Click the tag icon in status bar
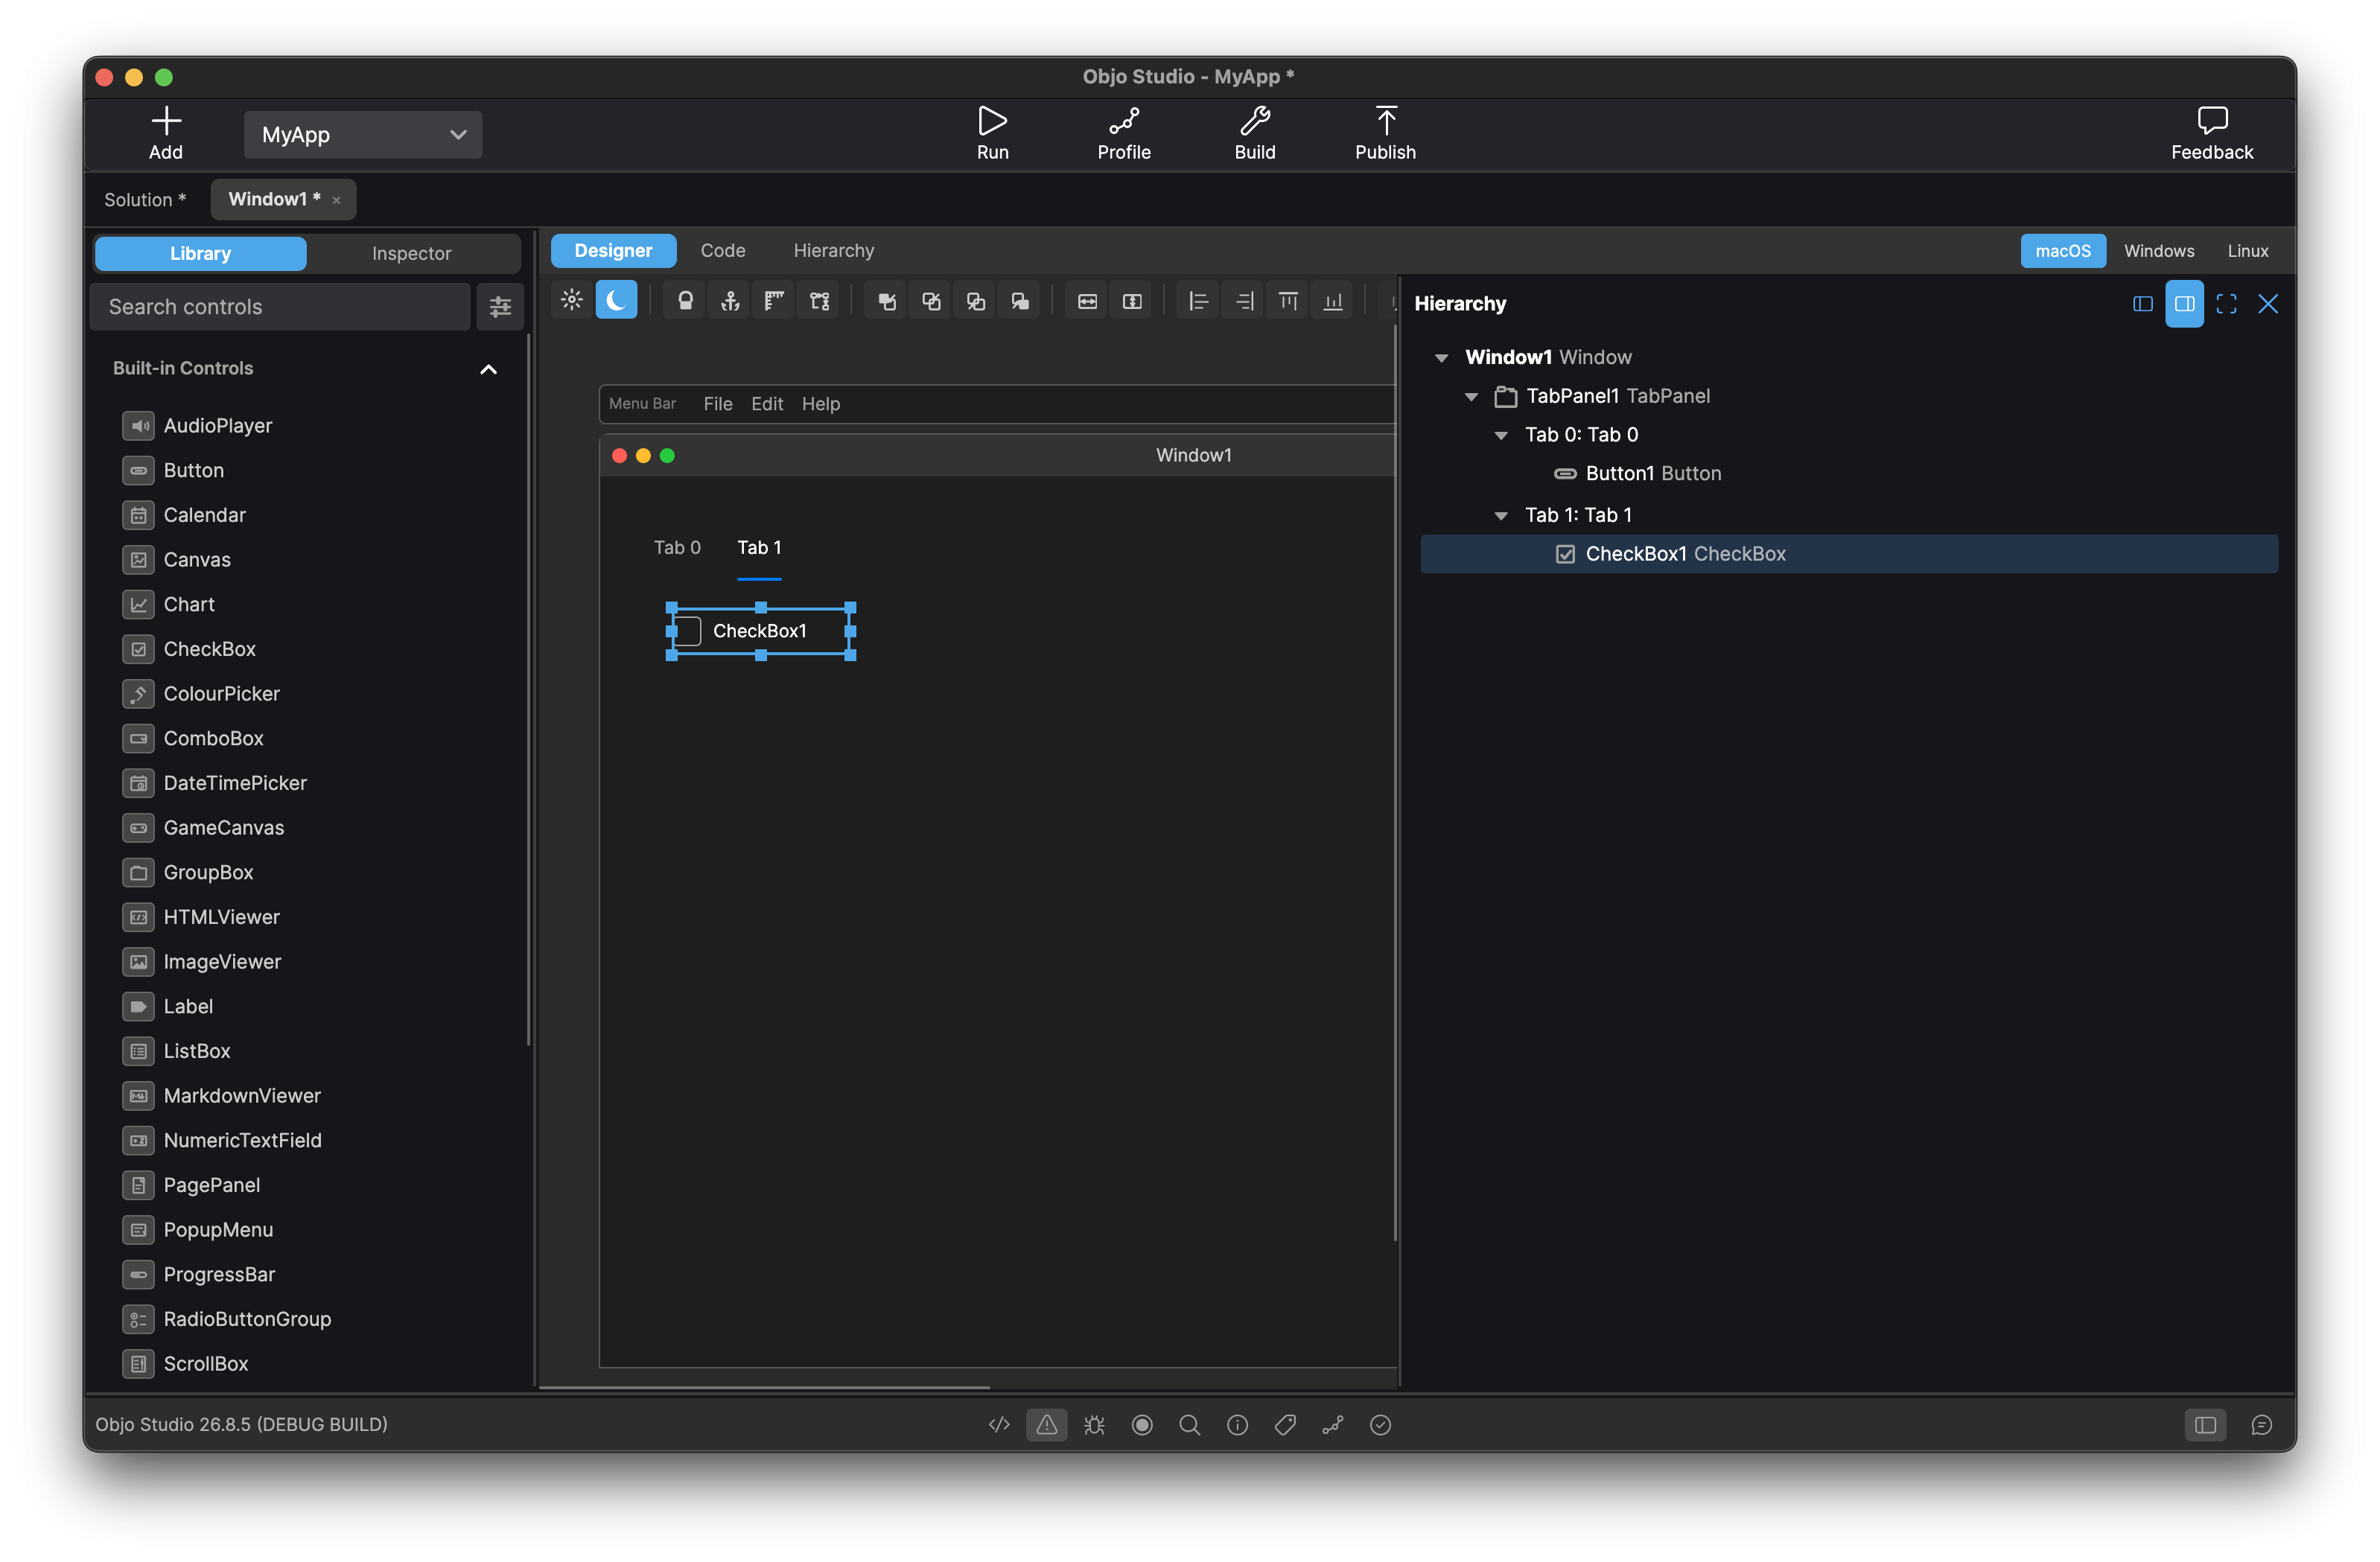The width and height of the screenshot is (2380, 1562). point(1285,1425)
